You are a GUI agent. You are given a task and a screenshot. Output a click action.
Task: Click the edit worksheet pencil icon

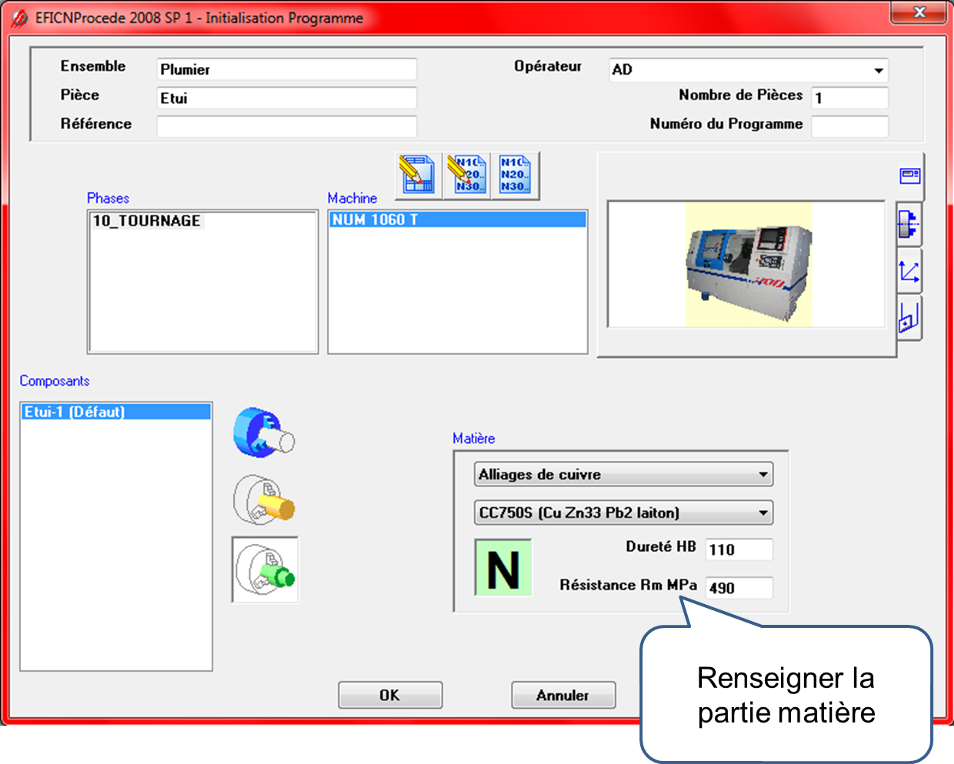[x=417, y=175]
